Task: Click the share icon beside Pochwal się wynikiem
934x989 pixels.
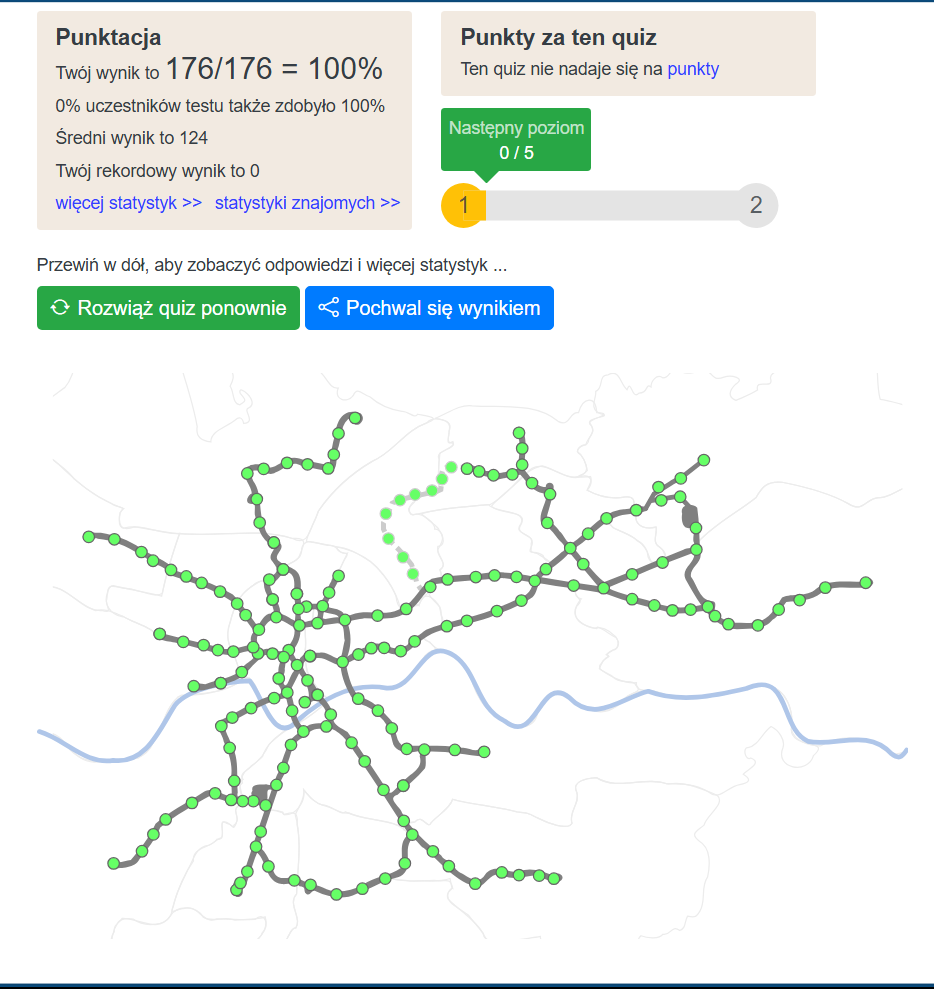Action: (328, 308)
